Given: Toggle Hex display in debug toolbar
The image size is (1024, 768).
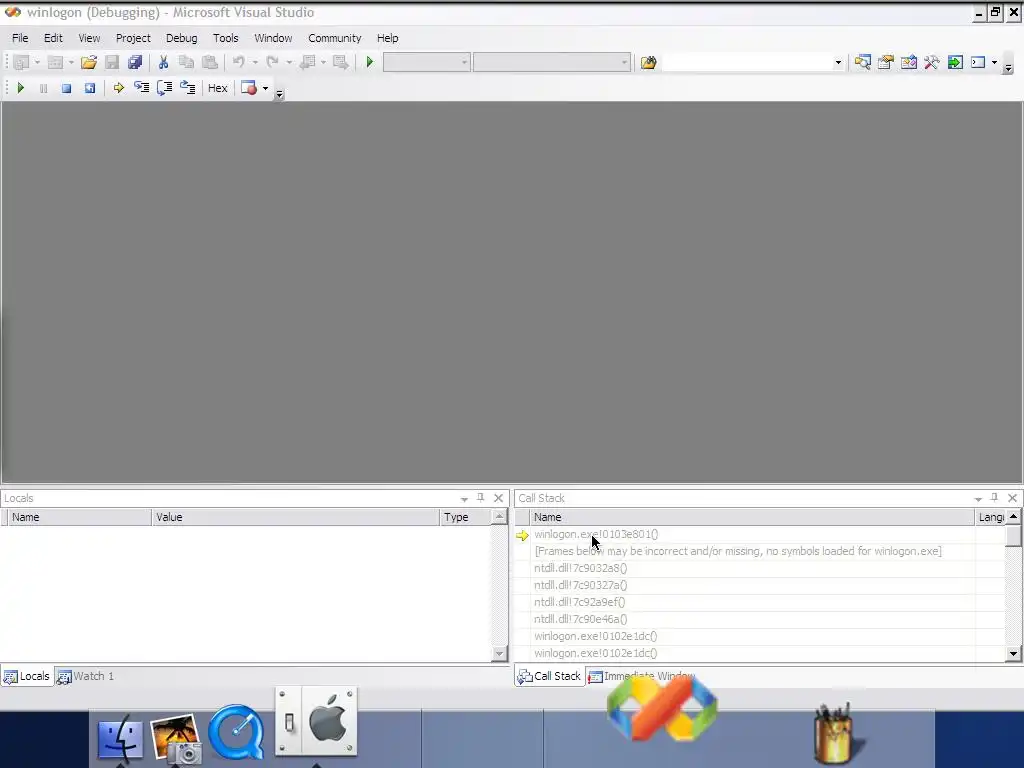Looking at the screenshot, I should tap(217, 88).
